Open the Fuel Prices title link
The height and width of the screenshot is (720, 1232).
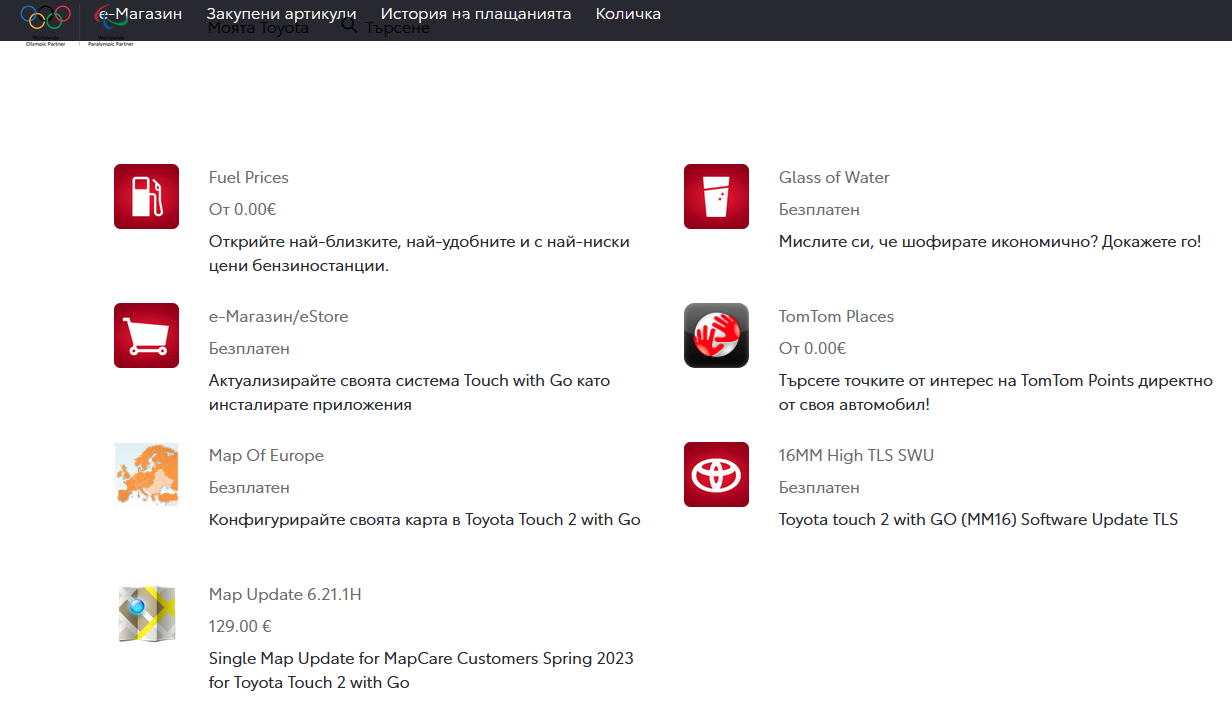(x=248, y=177)
